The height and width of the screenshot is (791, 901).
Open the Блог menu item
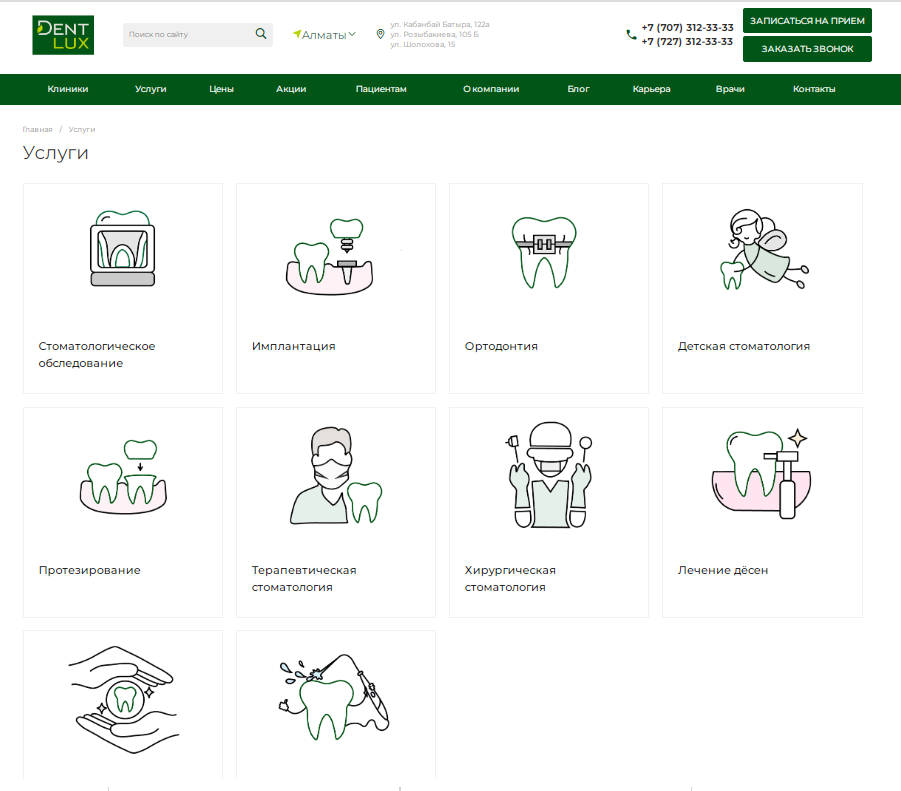[x=579, y=89]
